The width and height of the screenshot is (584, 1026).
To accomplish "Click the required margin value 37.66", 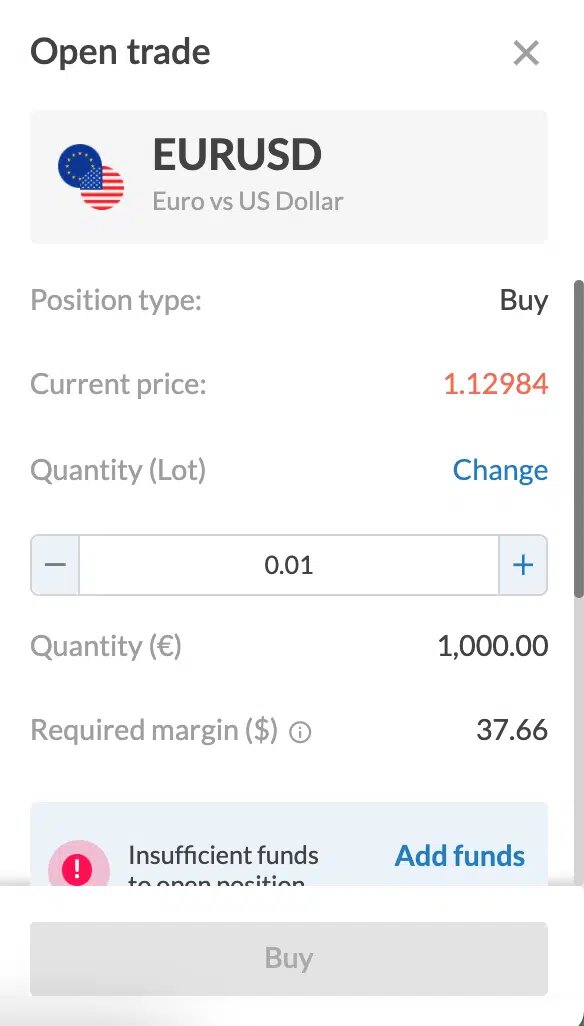I will [x=512, y=730].
